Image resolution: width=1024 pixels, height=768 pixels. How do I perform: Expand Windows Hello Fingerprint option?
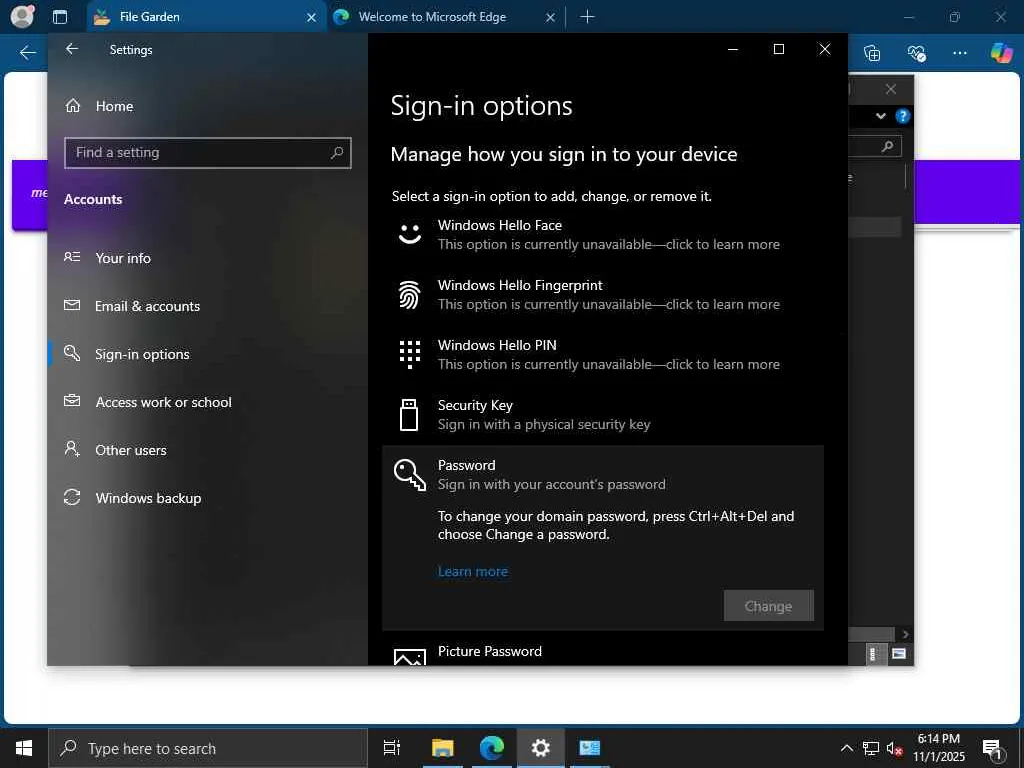tap(602, 295)
